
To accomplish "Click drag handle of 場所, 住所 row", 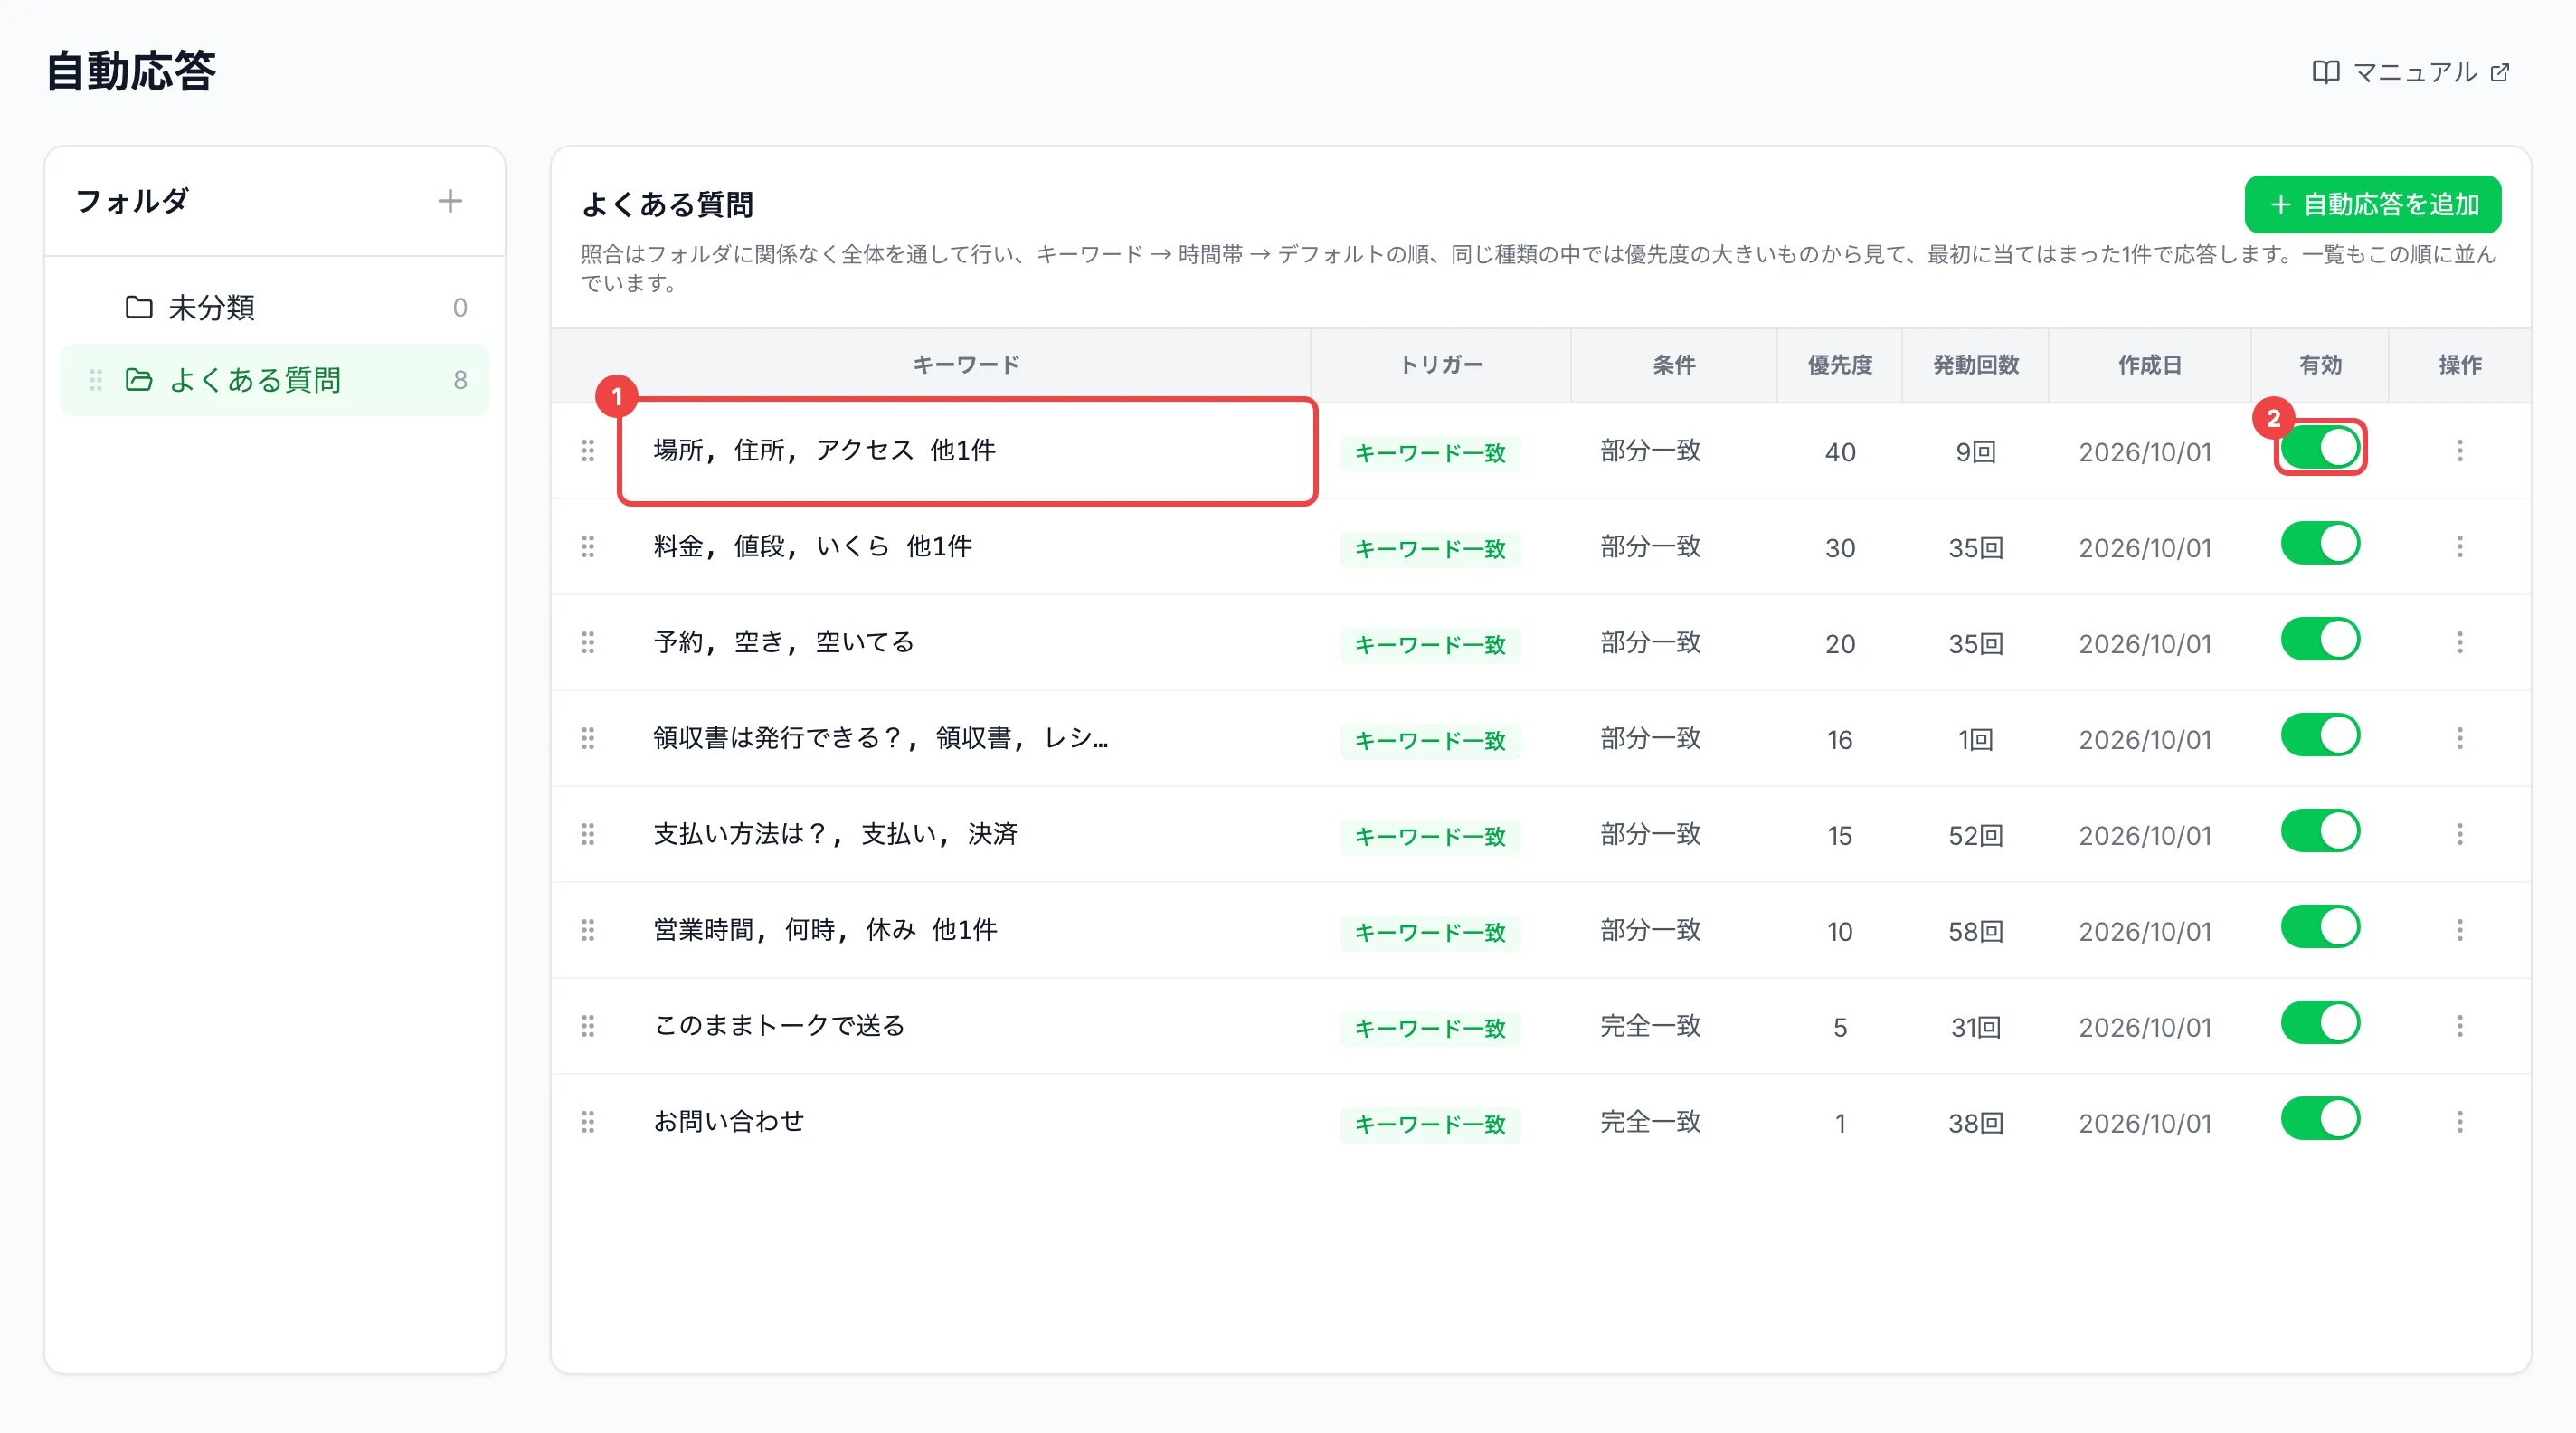I will (588, 450).
